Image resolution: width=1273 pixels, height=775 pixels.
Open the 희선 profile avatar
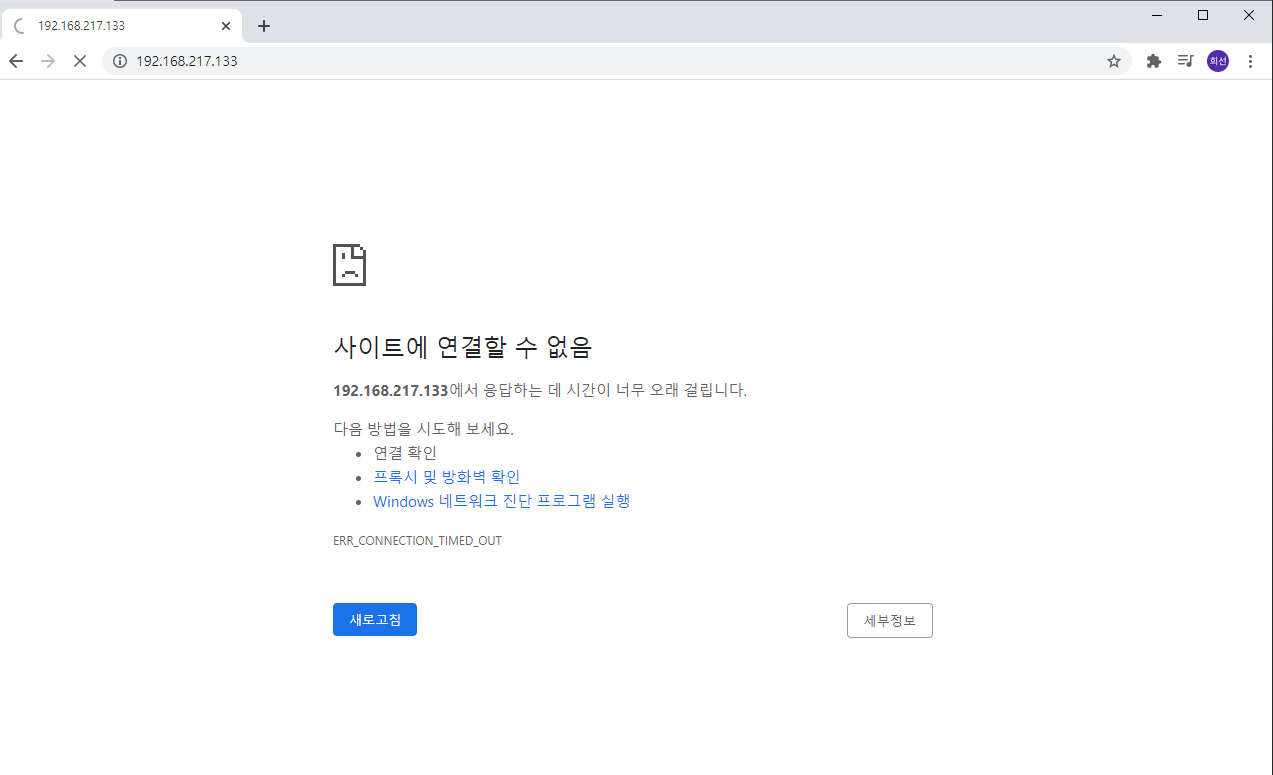click(1217, 61)
